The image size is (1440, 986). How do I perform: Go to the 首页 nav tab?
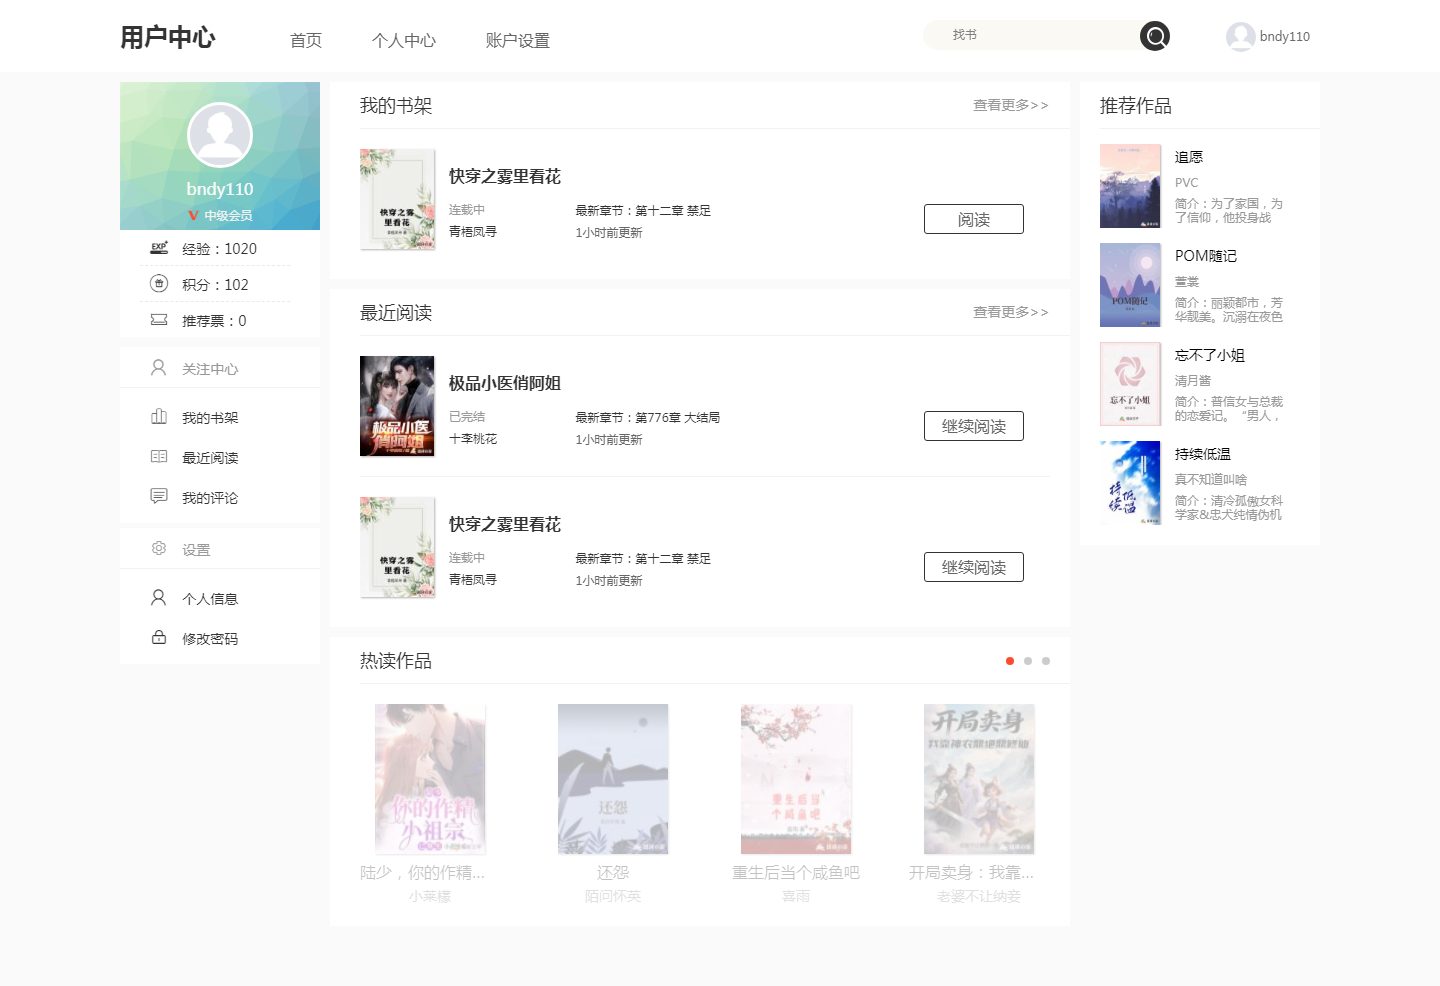[306, 41]
